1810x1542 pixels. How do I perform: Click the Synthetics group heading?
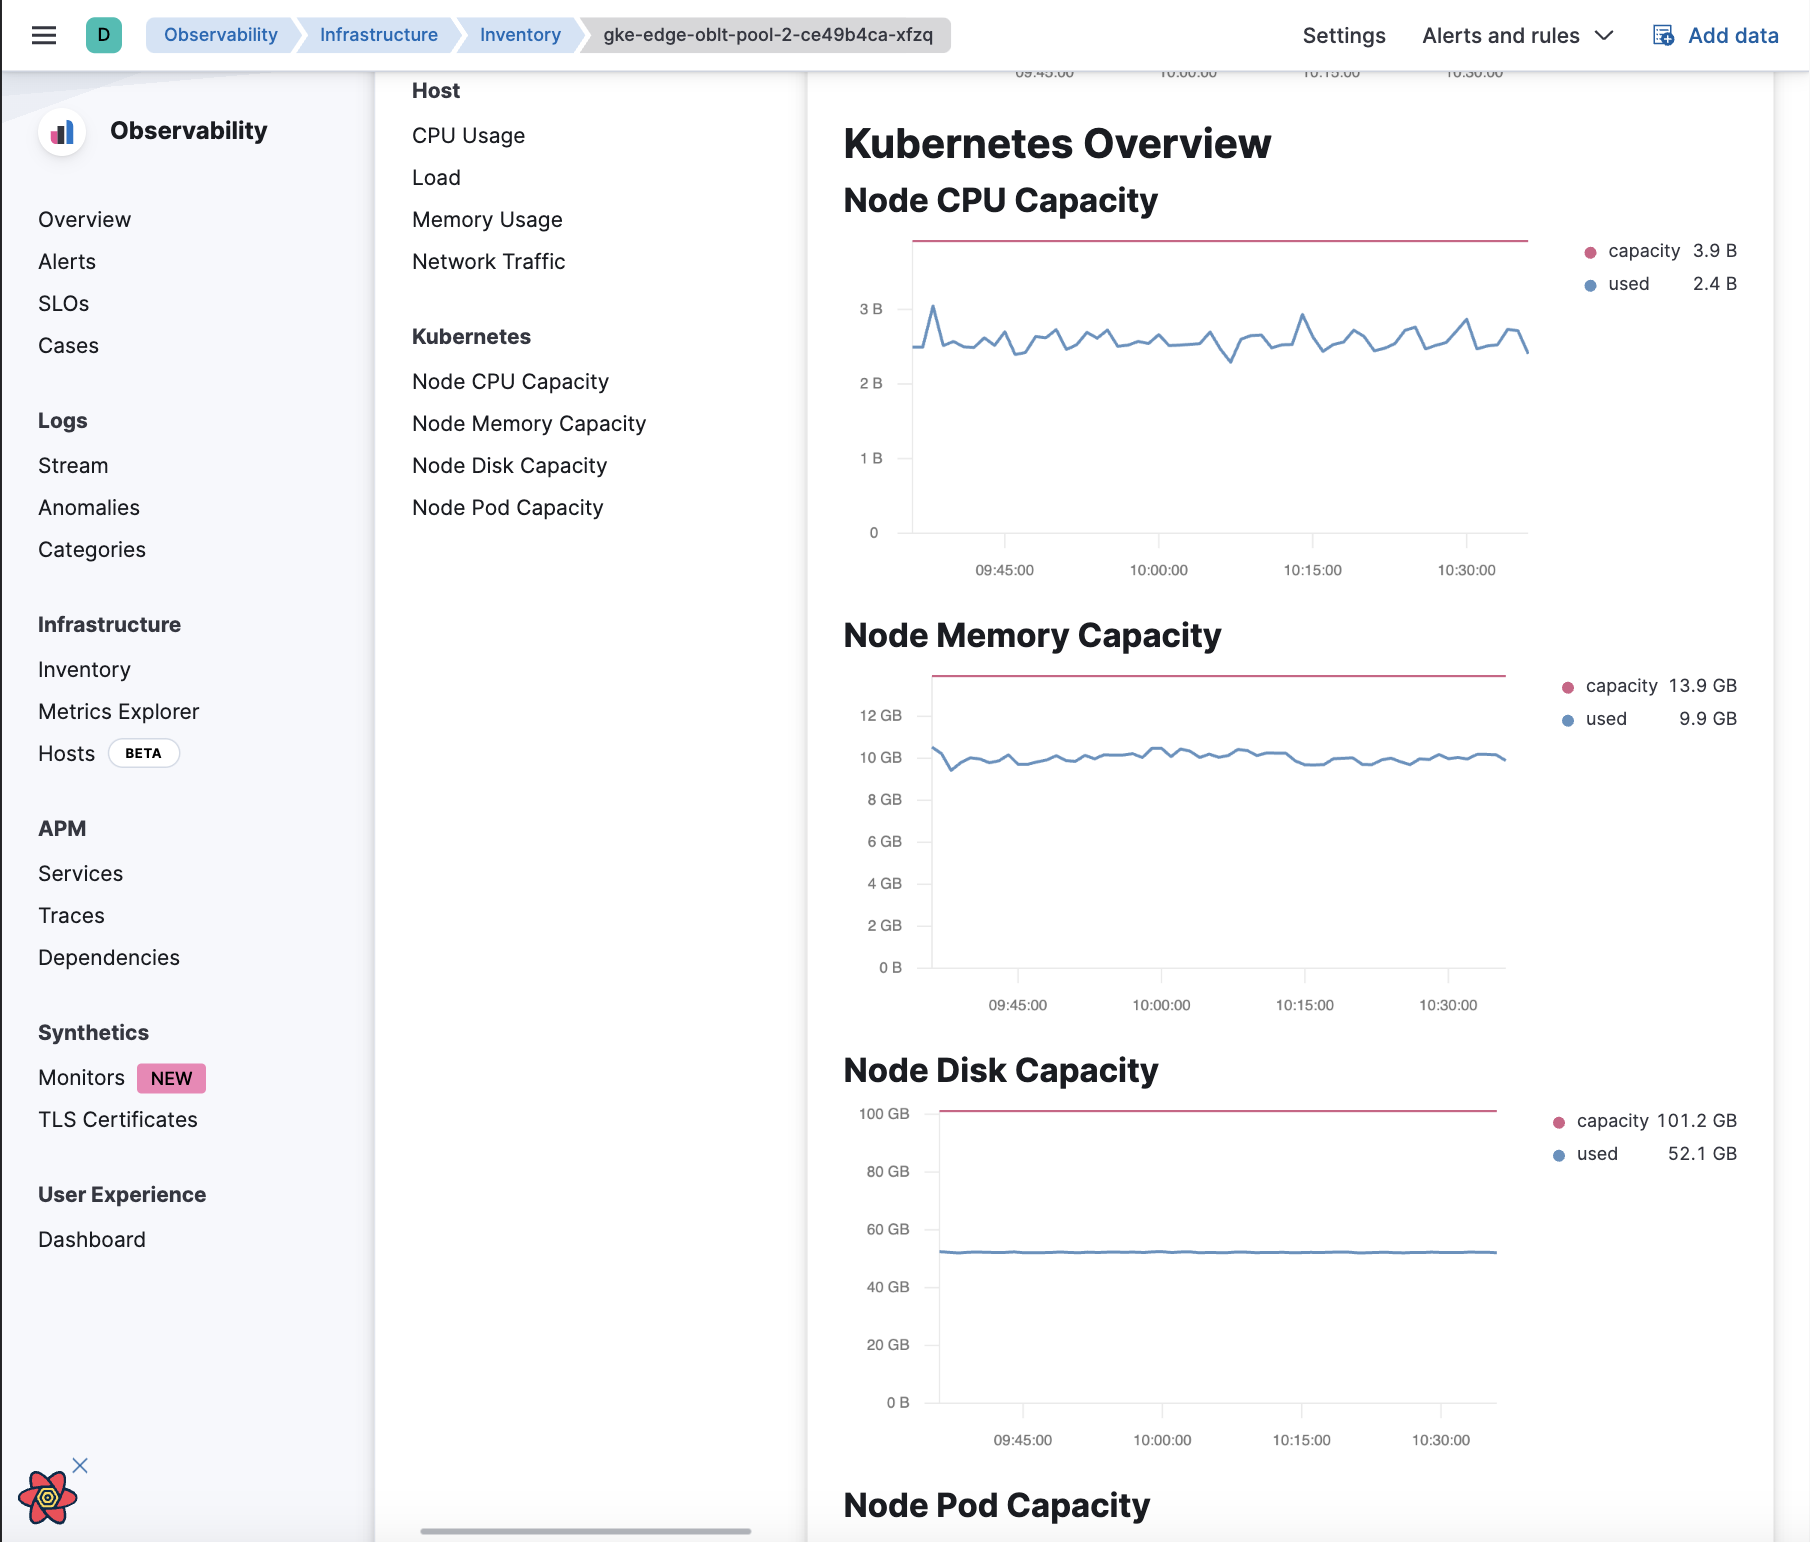point(93,1032)
